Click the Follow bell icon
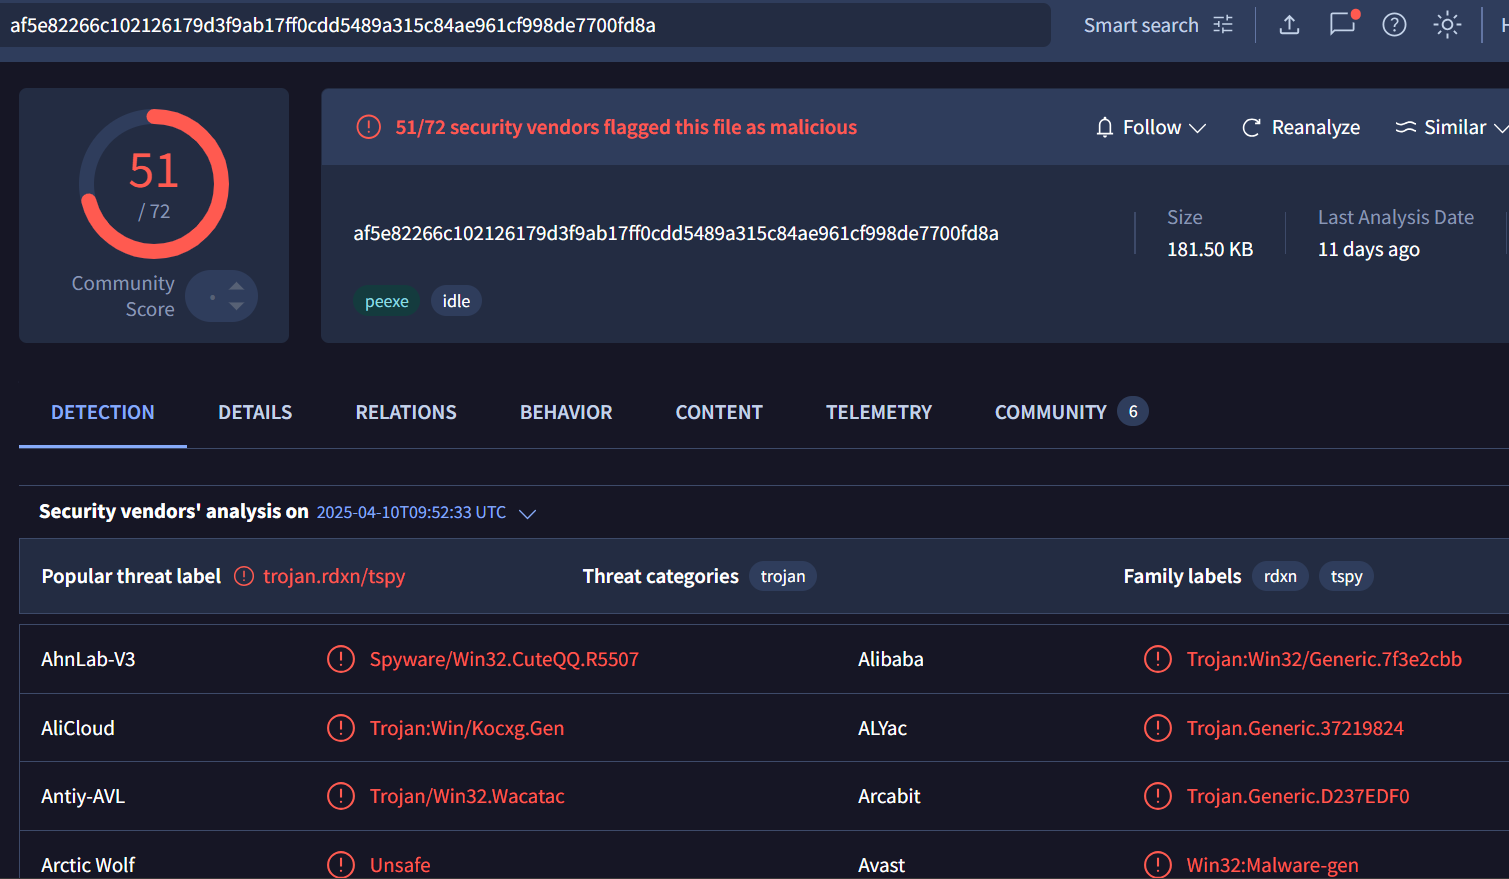The width and height of the screenshot is (1509, 879). pyautogui.click(x=1105, y=127)
